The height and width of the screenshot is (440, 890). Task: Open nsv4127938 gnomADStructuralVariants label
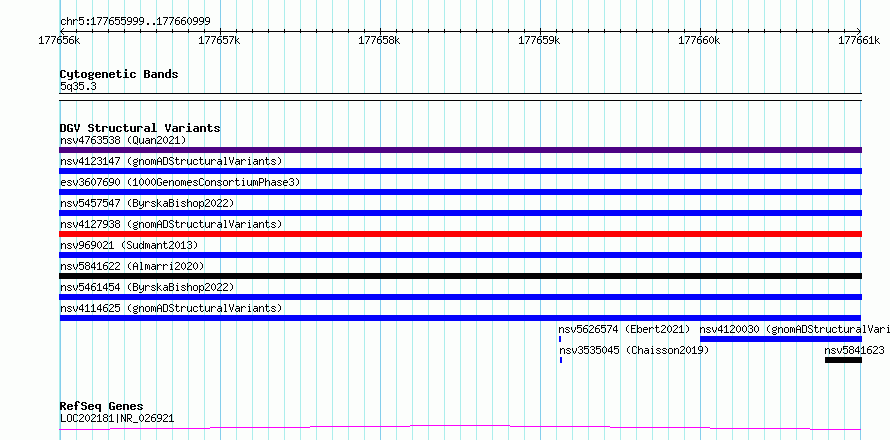click(171, 224)
